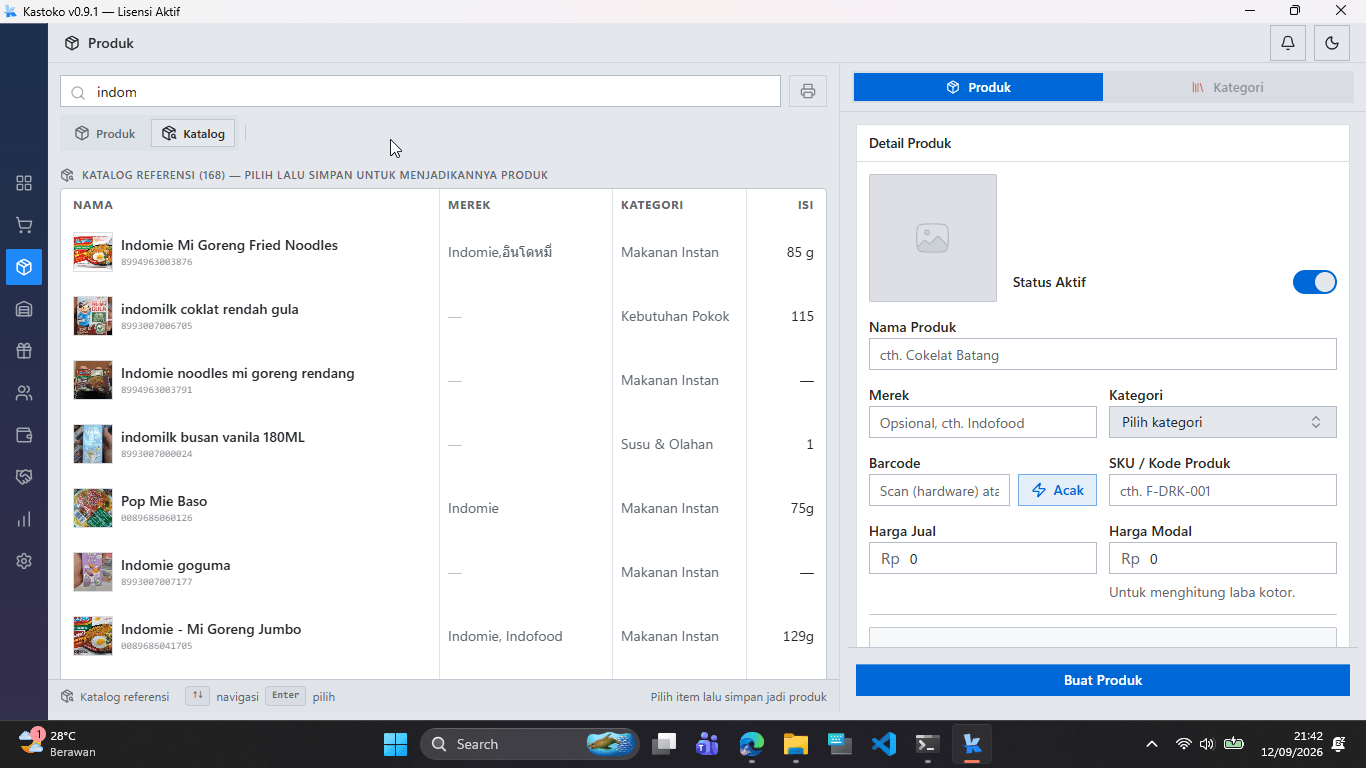Open the customers people sidebar icon
The height and width of the screenshot is (768, 1366).
[x=24, y=393]
